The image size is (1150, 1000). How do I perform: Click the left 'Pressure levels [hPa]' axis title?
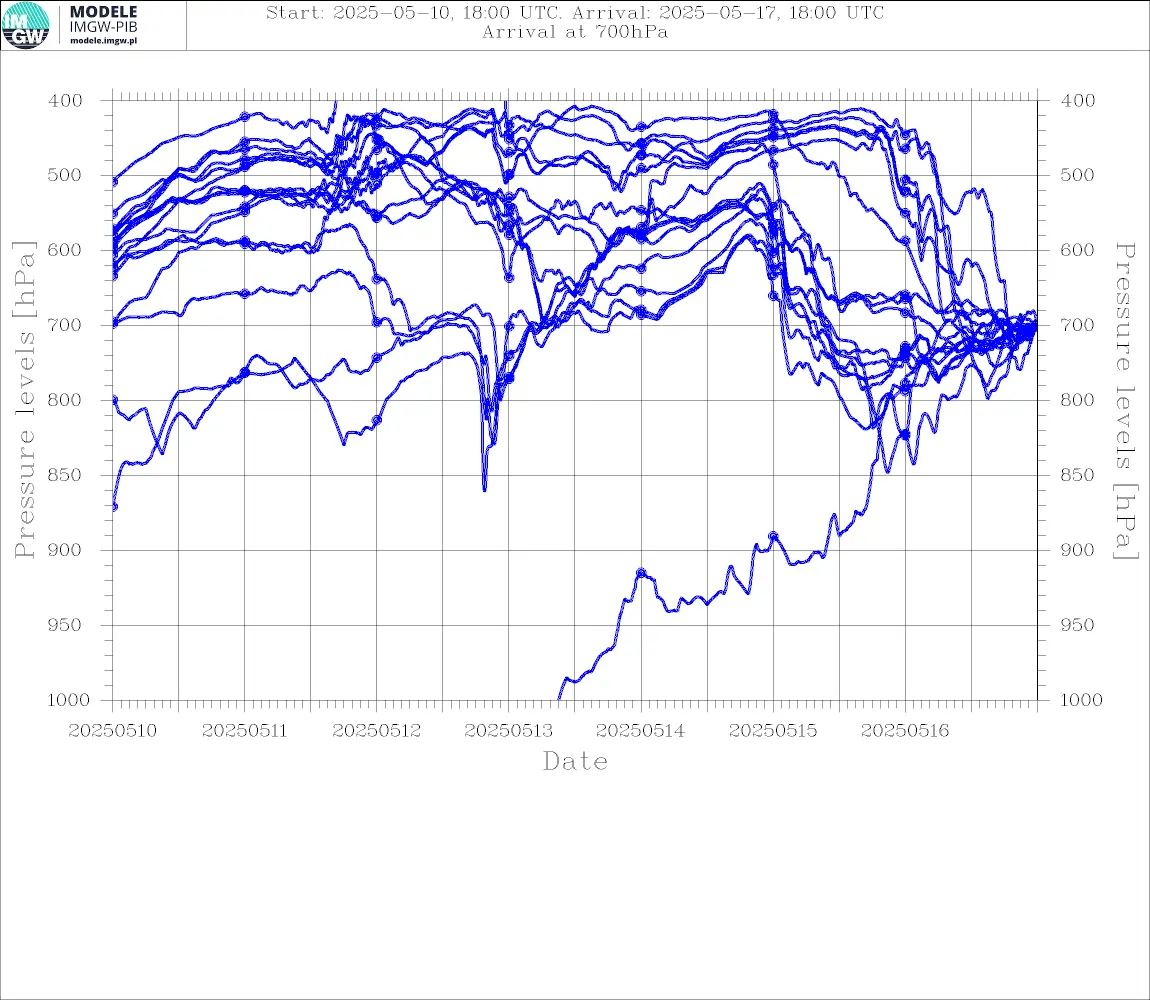(x=24, y=400)
